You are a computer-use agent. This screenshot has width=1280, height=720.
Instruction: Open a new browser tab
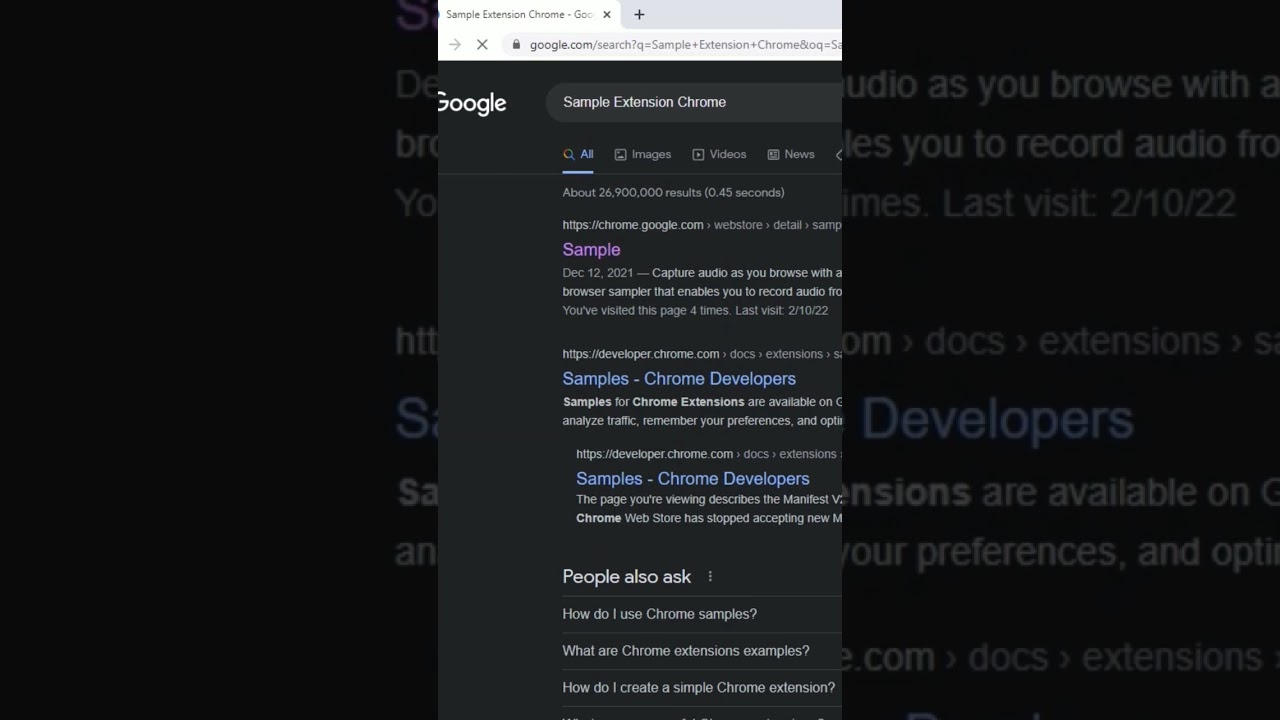pos(639,15)
